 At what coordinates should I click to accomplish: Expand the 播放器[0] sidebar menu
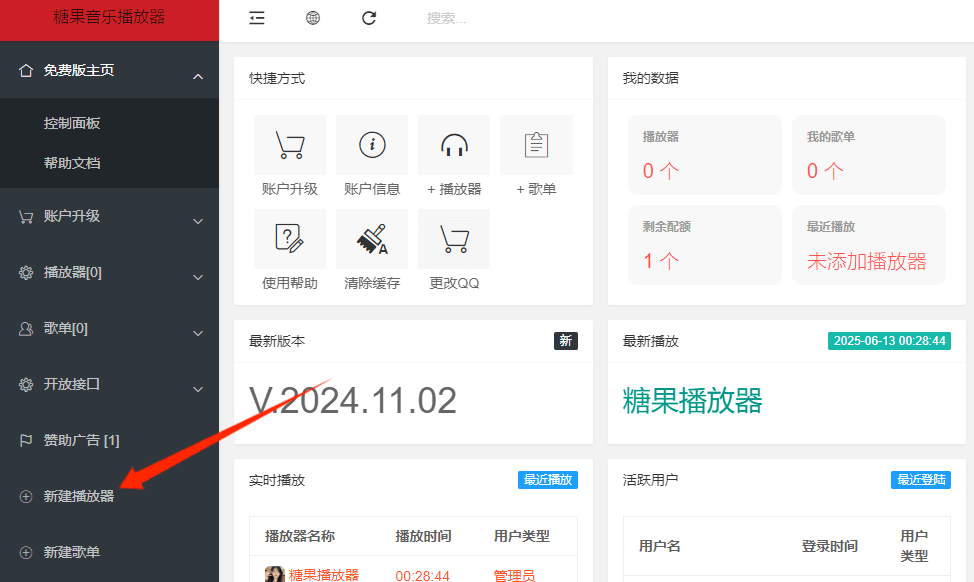[109, 272]
